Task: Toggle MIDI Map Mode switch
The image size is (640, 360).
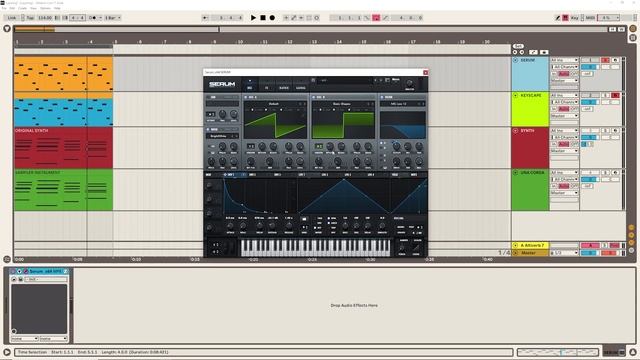Action: (x=590, y=18)
